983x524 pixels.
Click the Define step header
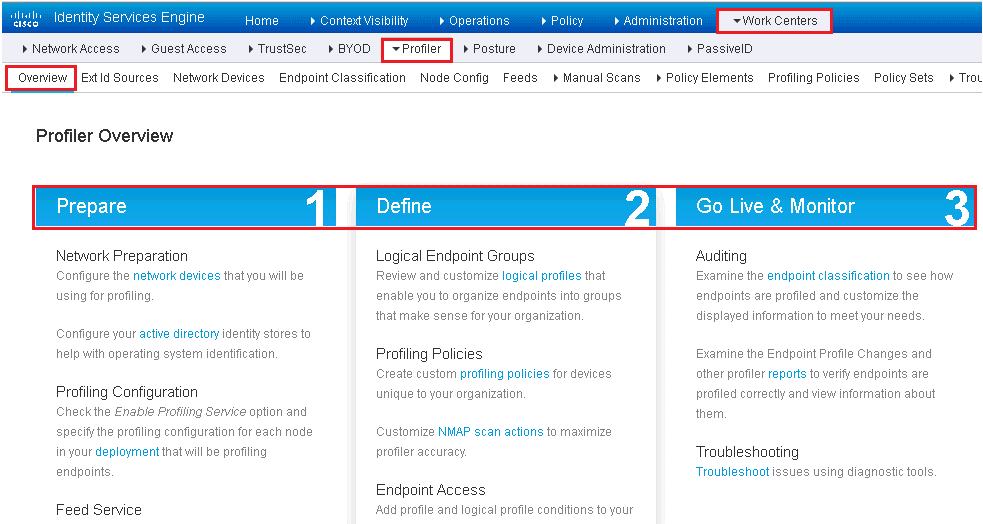(x=506, y=207)
